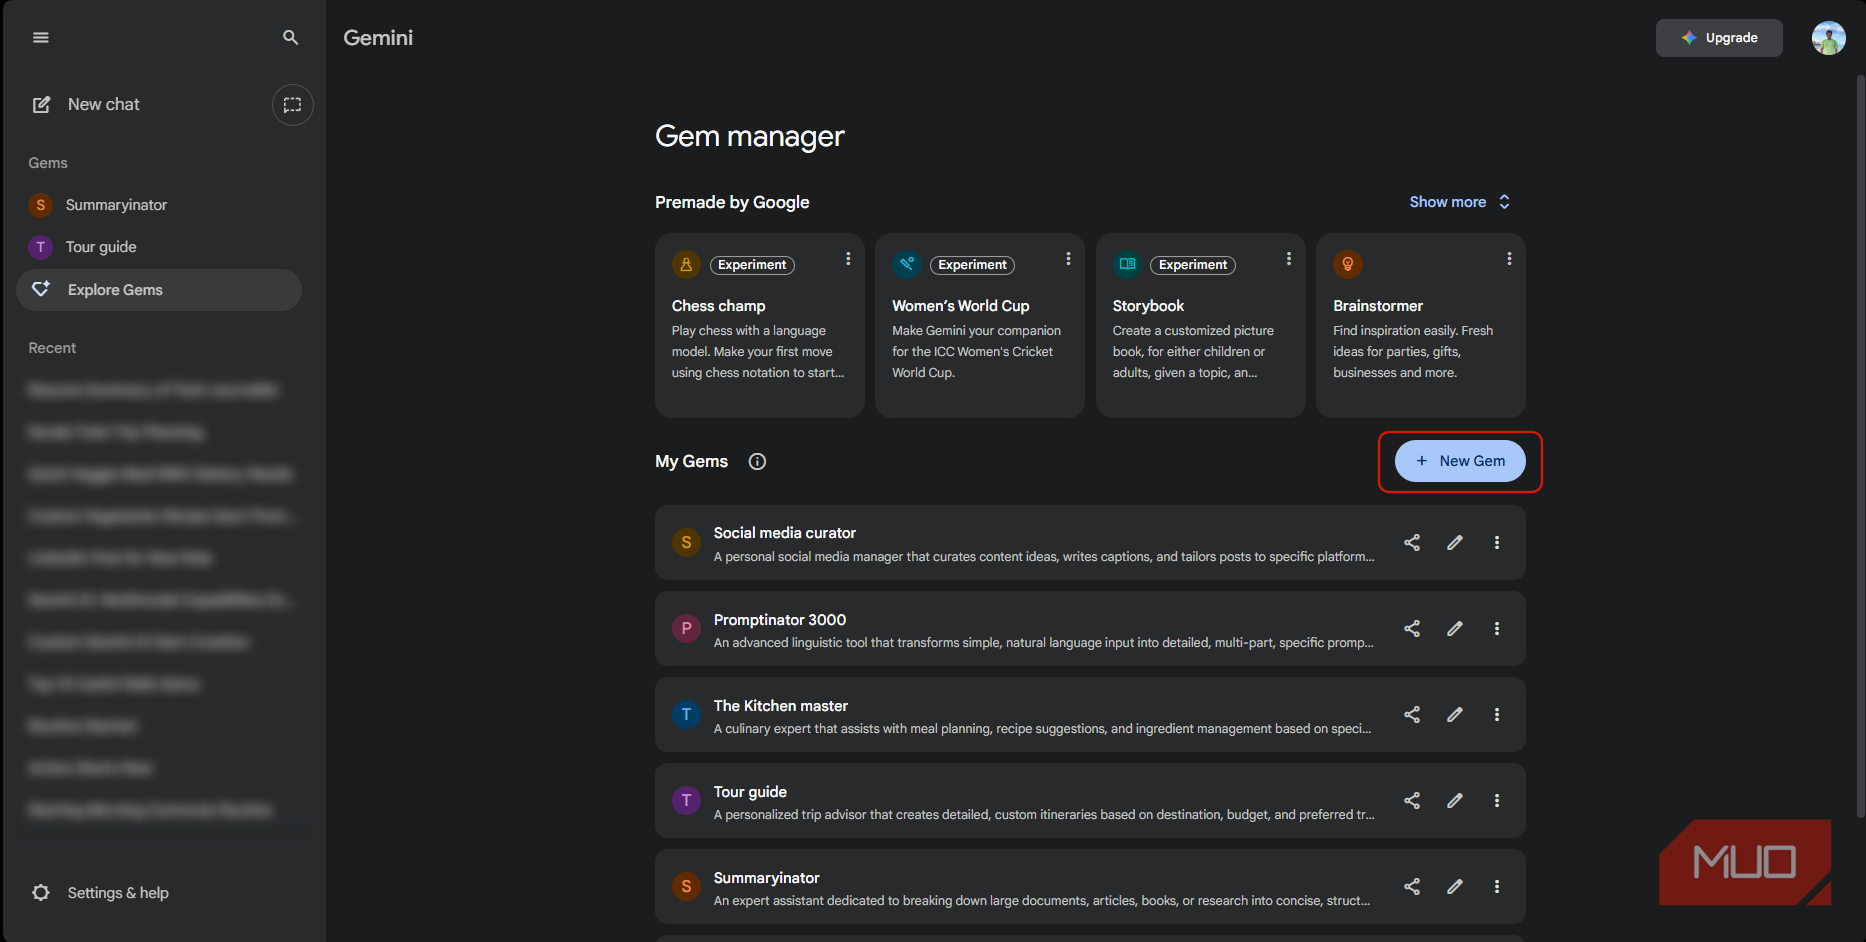Click the page vertical scrollbar
1866x942 pixels.
(1860, 445)
